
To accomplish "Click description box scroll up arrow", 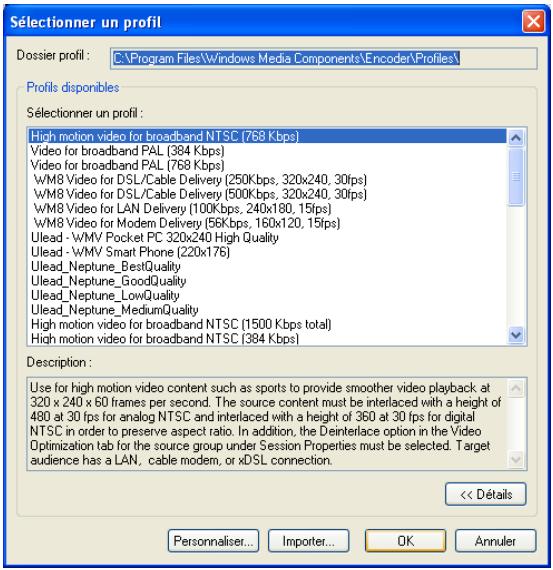I will point(516,388).
